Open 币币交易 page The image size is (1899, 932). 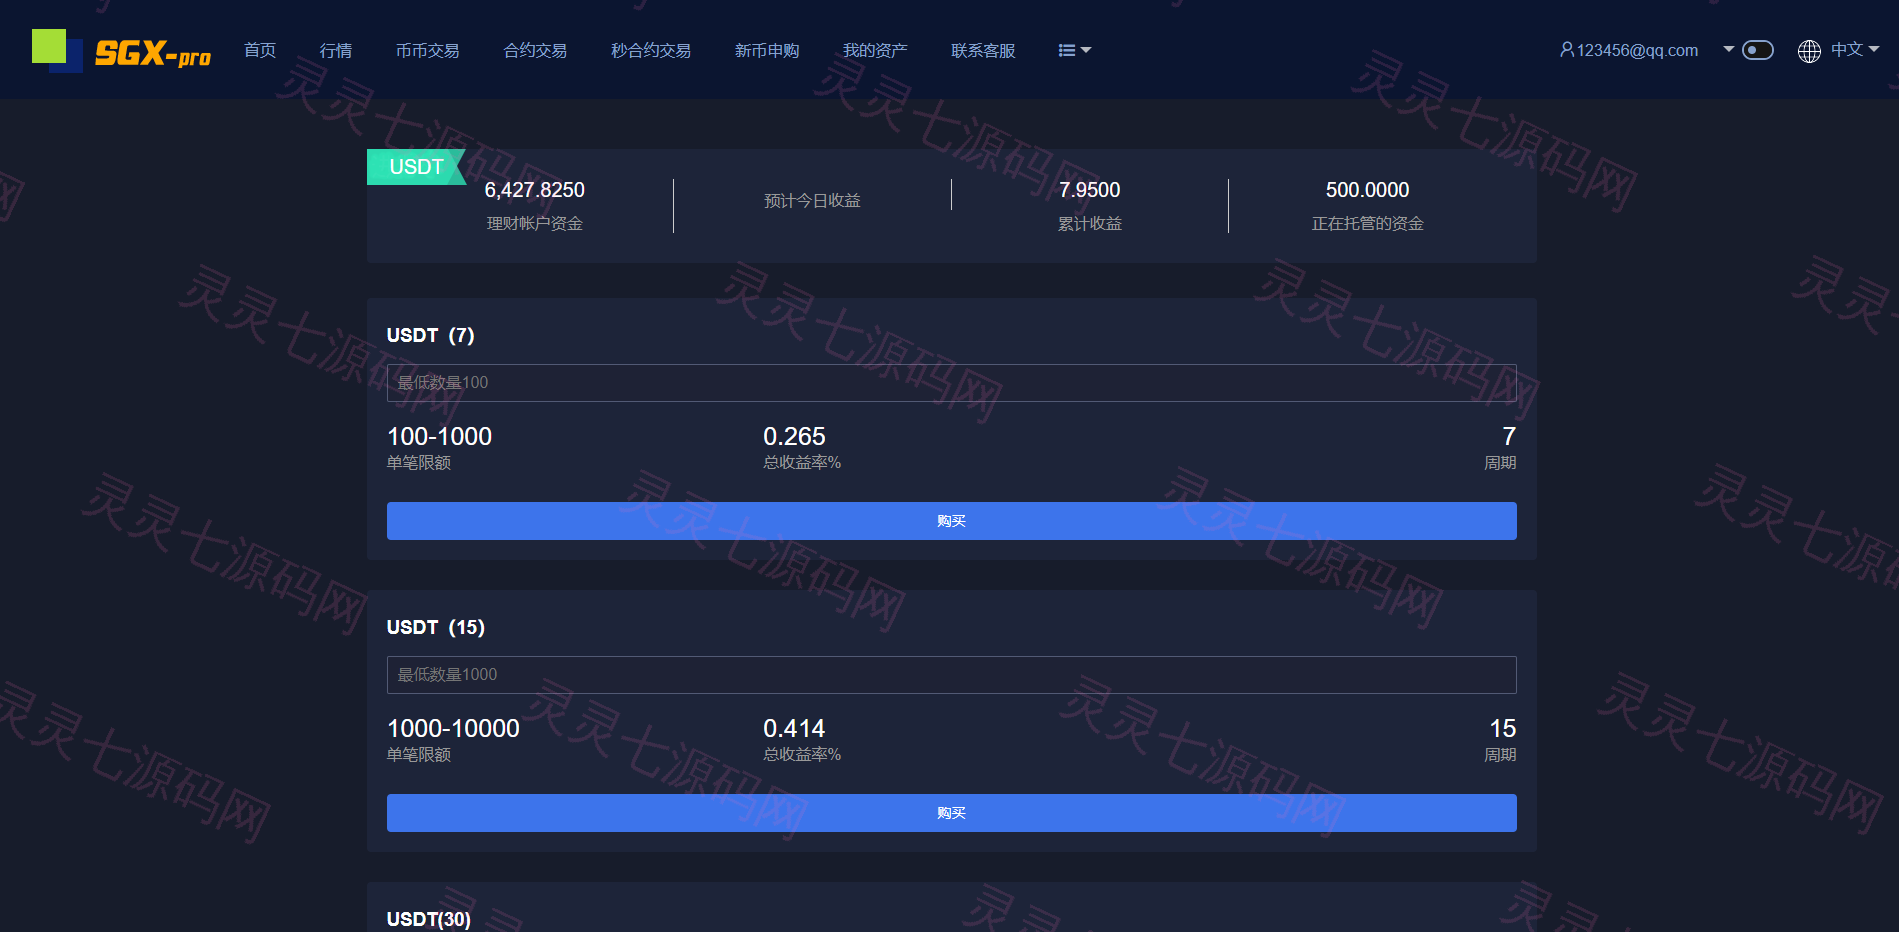[x=427, y=50]
